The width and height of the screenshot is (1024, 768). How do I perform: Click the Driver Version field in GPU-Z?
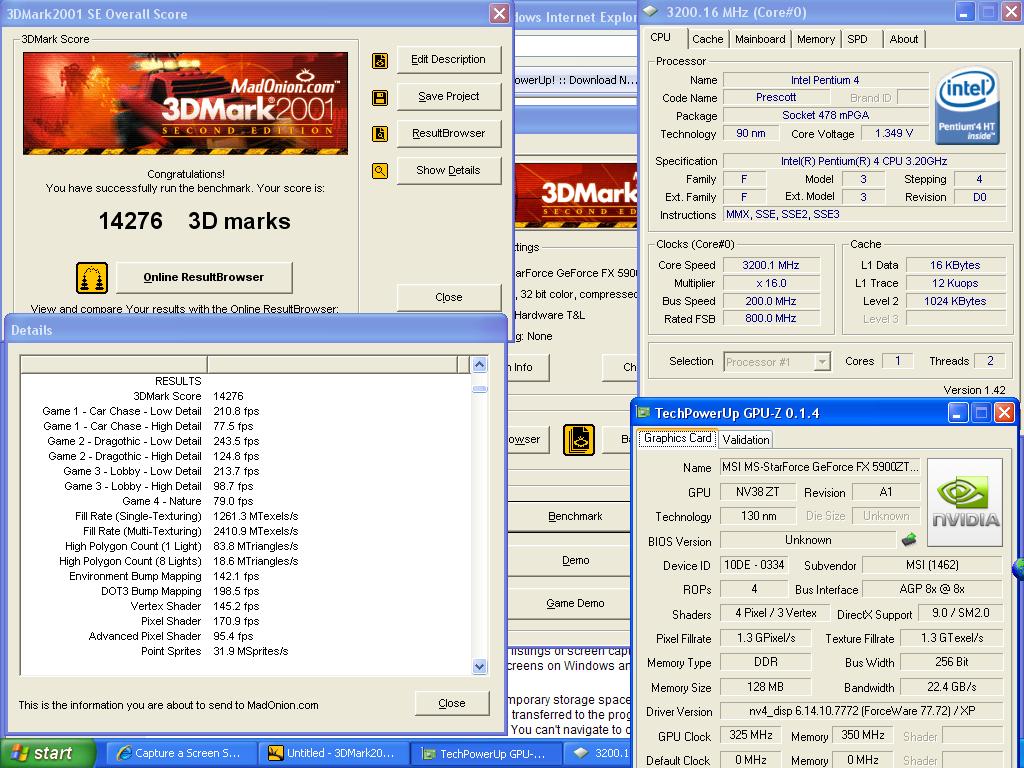[861, 711]
